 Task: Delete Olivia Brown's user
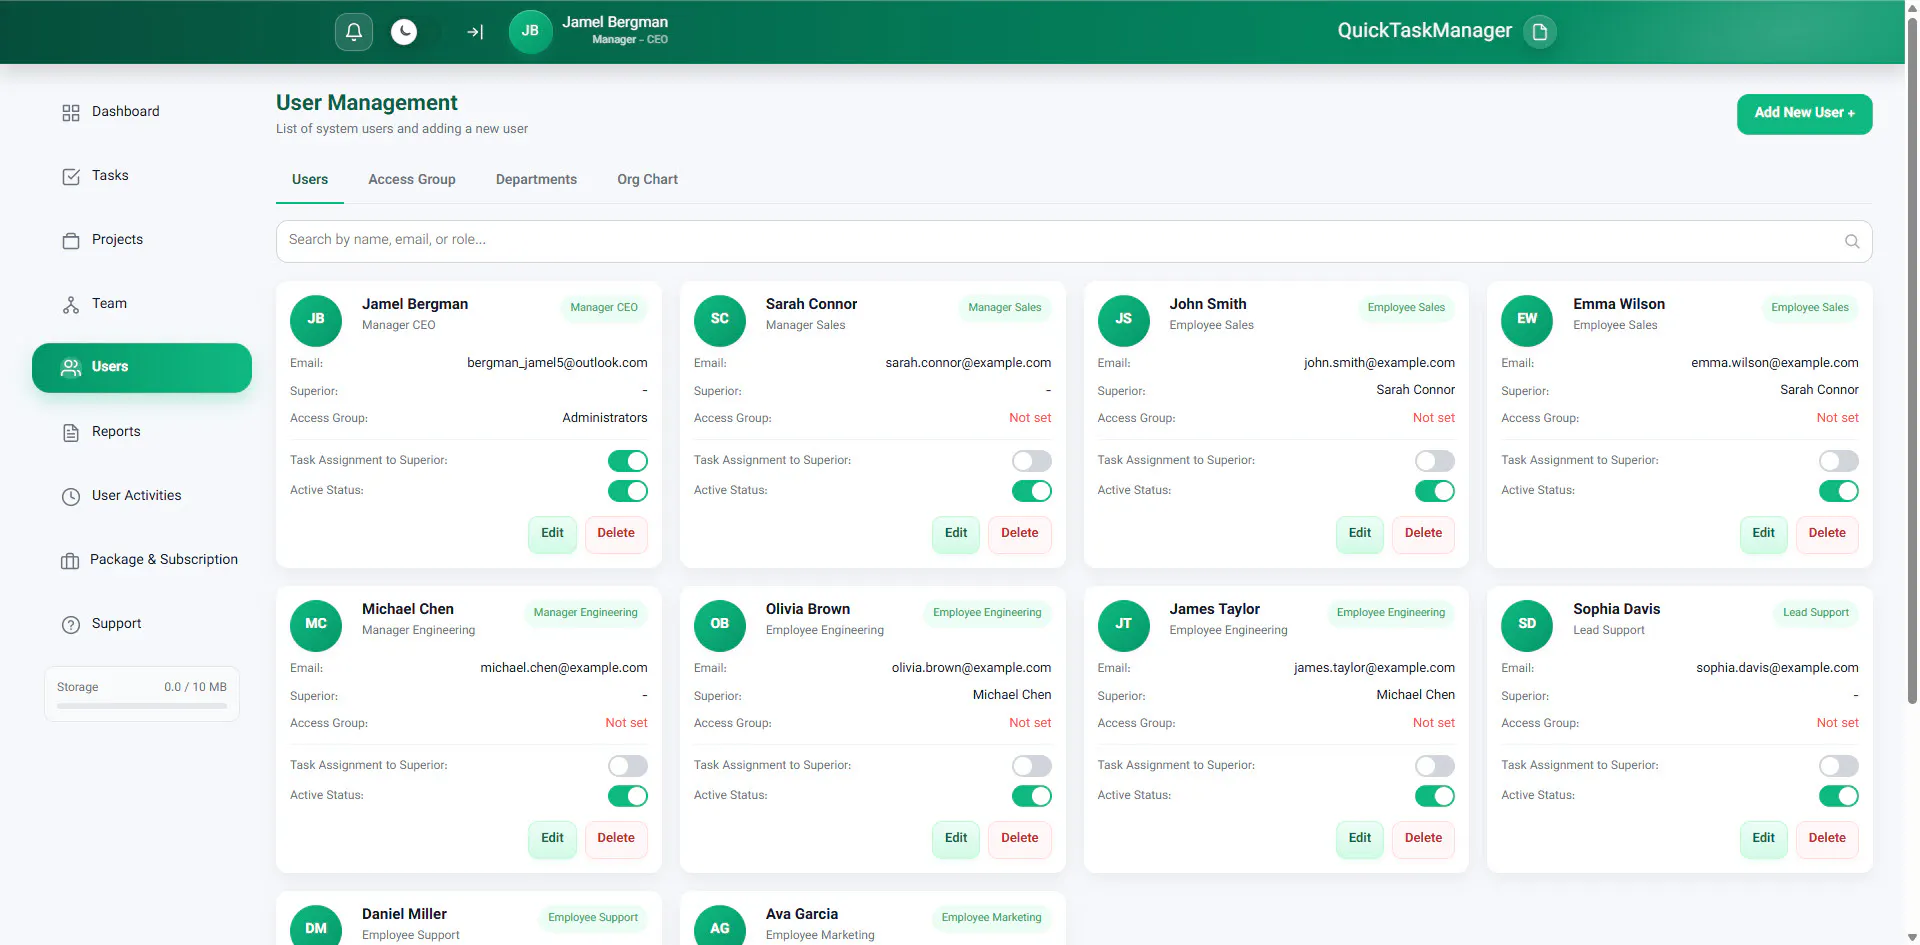[1019, 839]
